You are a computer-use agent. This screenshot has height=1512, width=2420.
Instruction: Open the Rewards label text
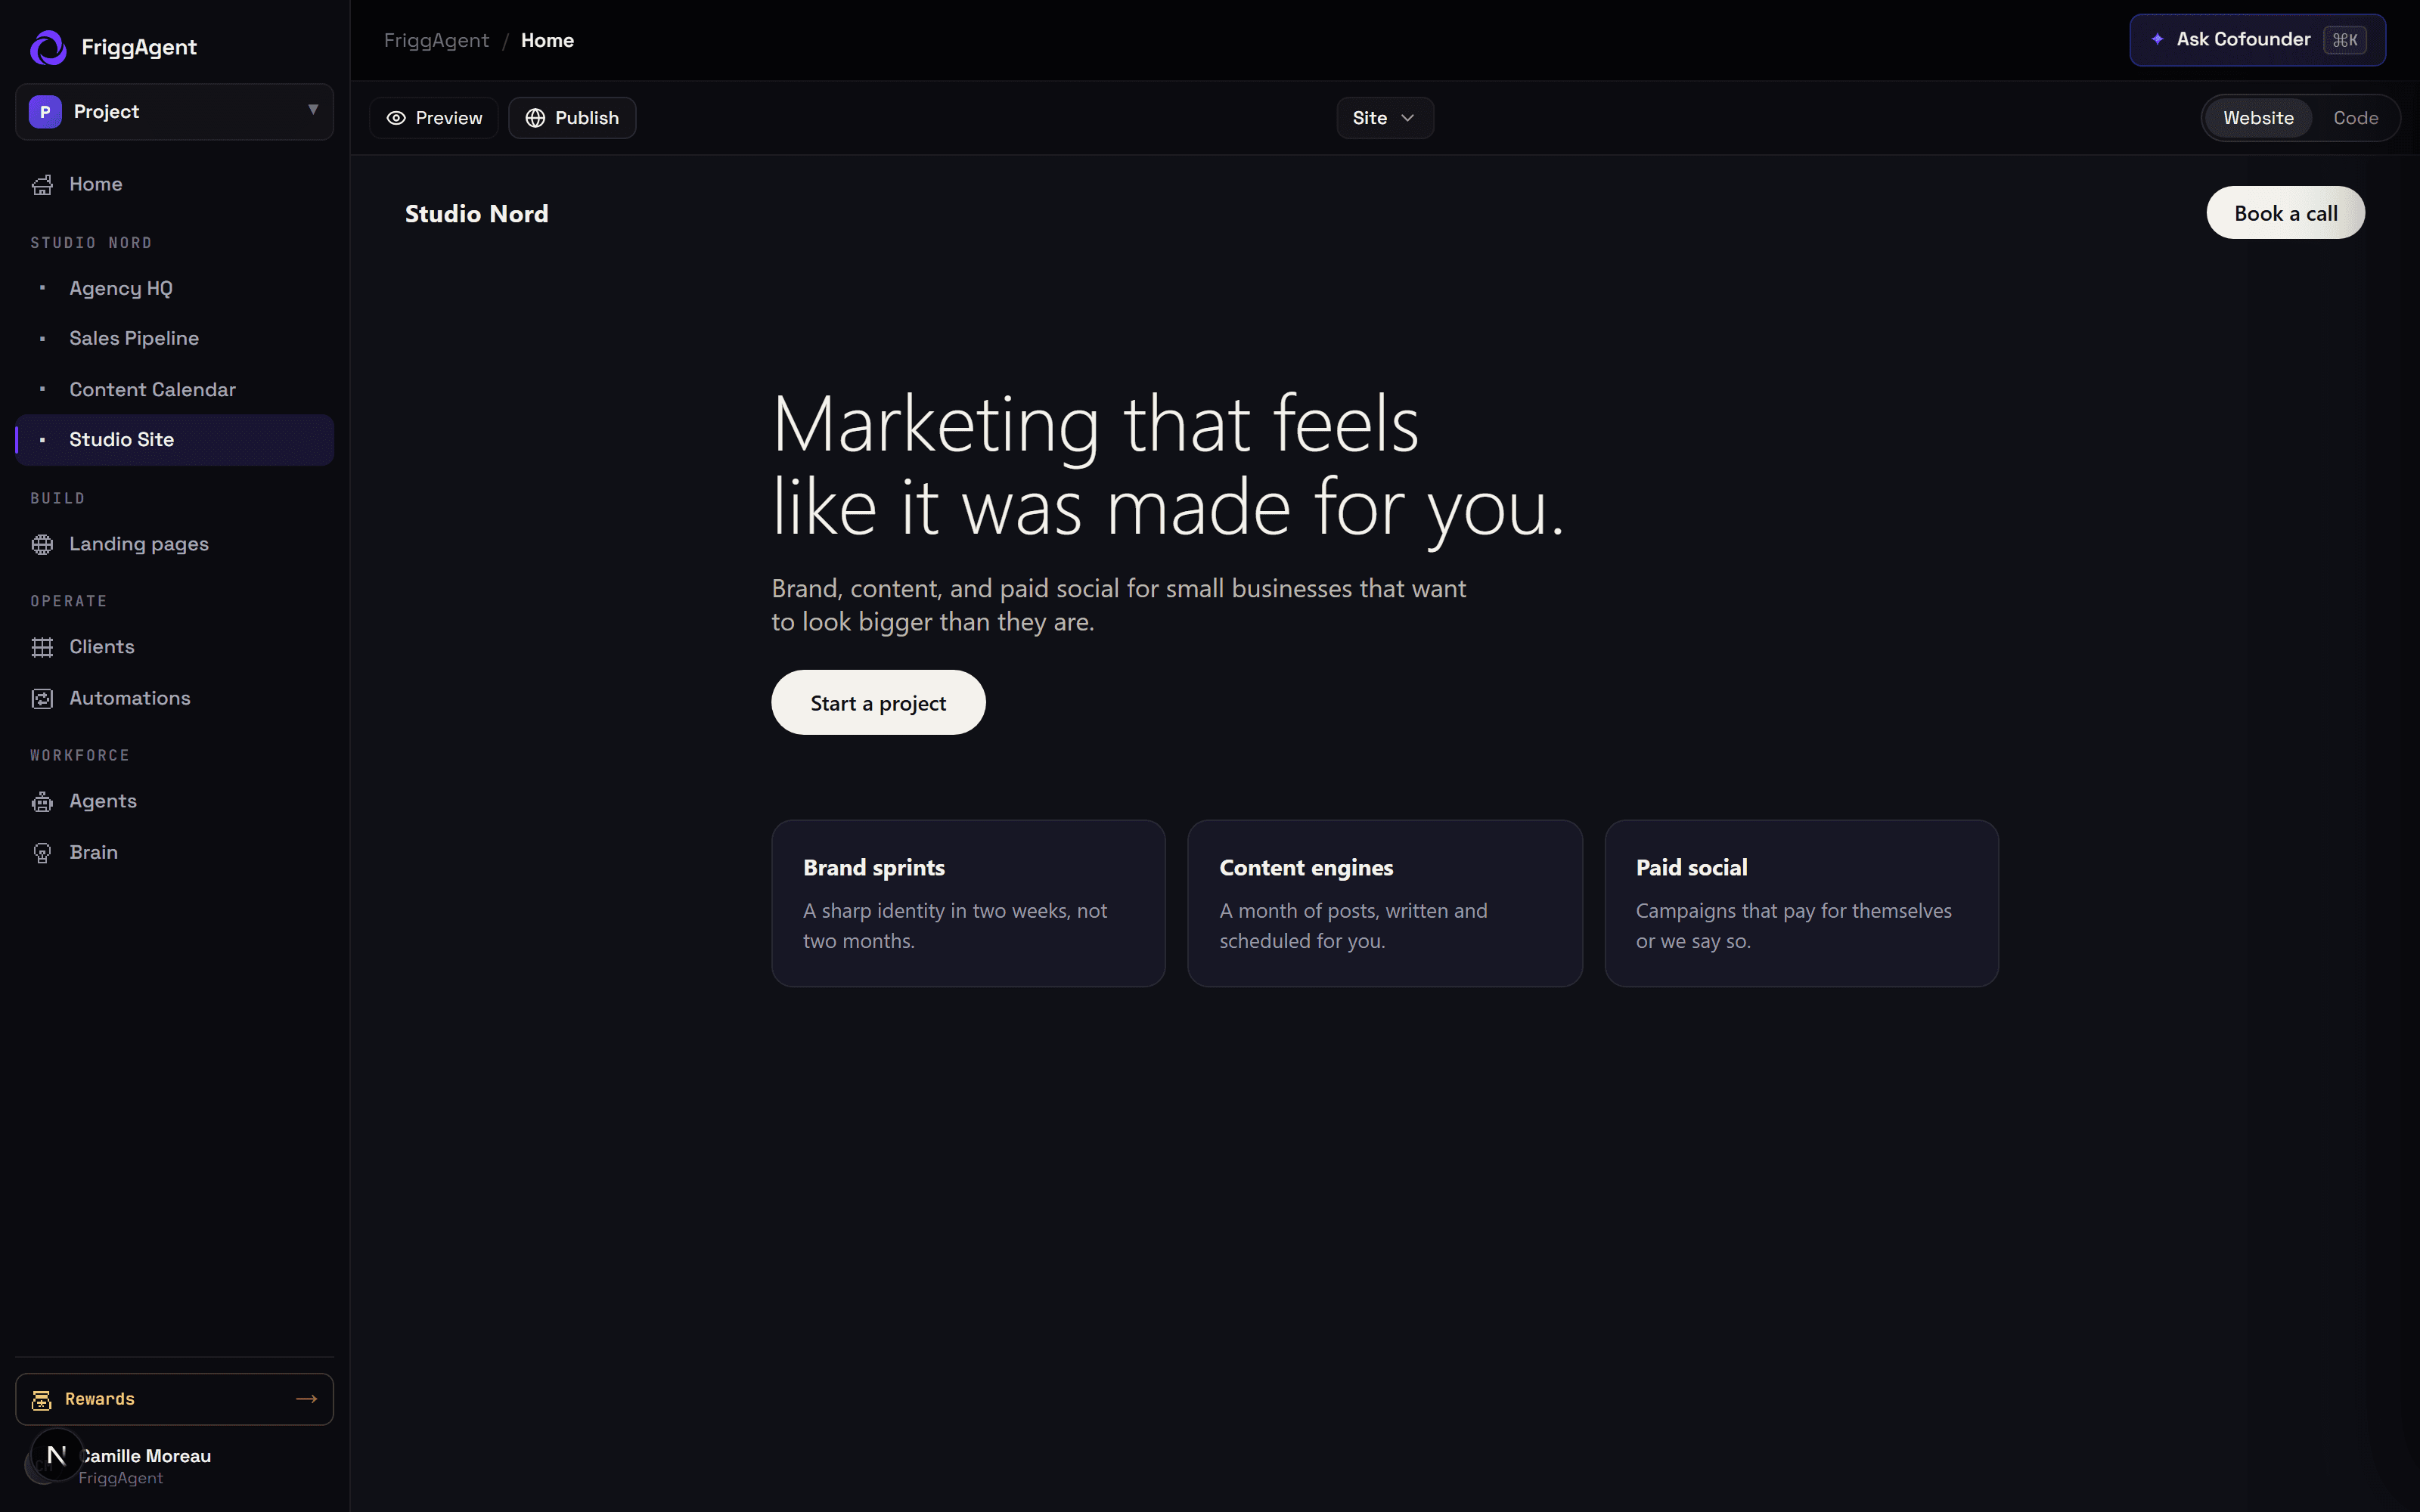pyautogui.click(x=100, y=1399)
